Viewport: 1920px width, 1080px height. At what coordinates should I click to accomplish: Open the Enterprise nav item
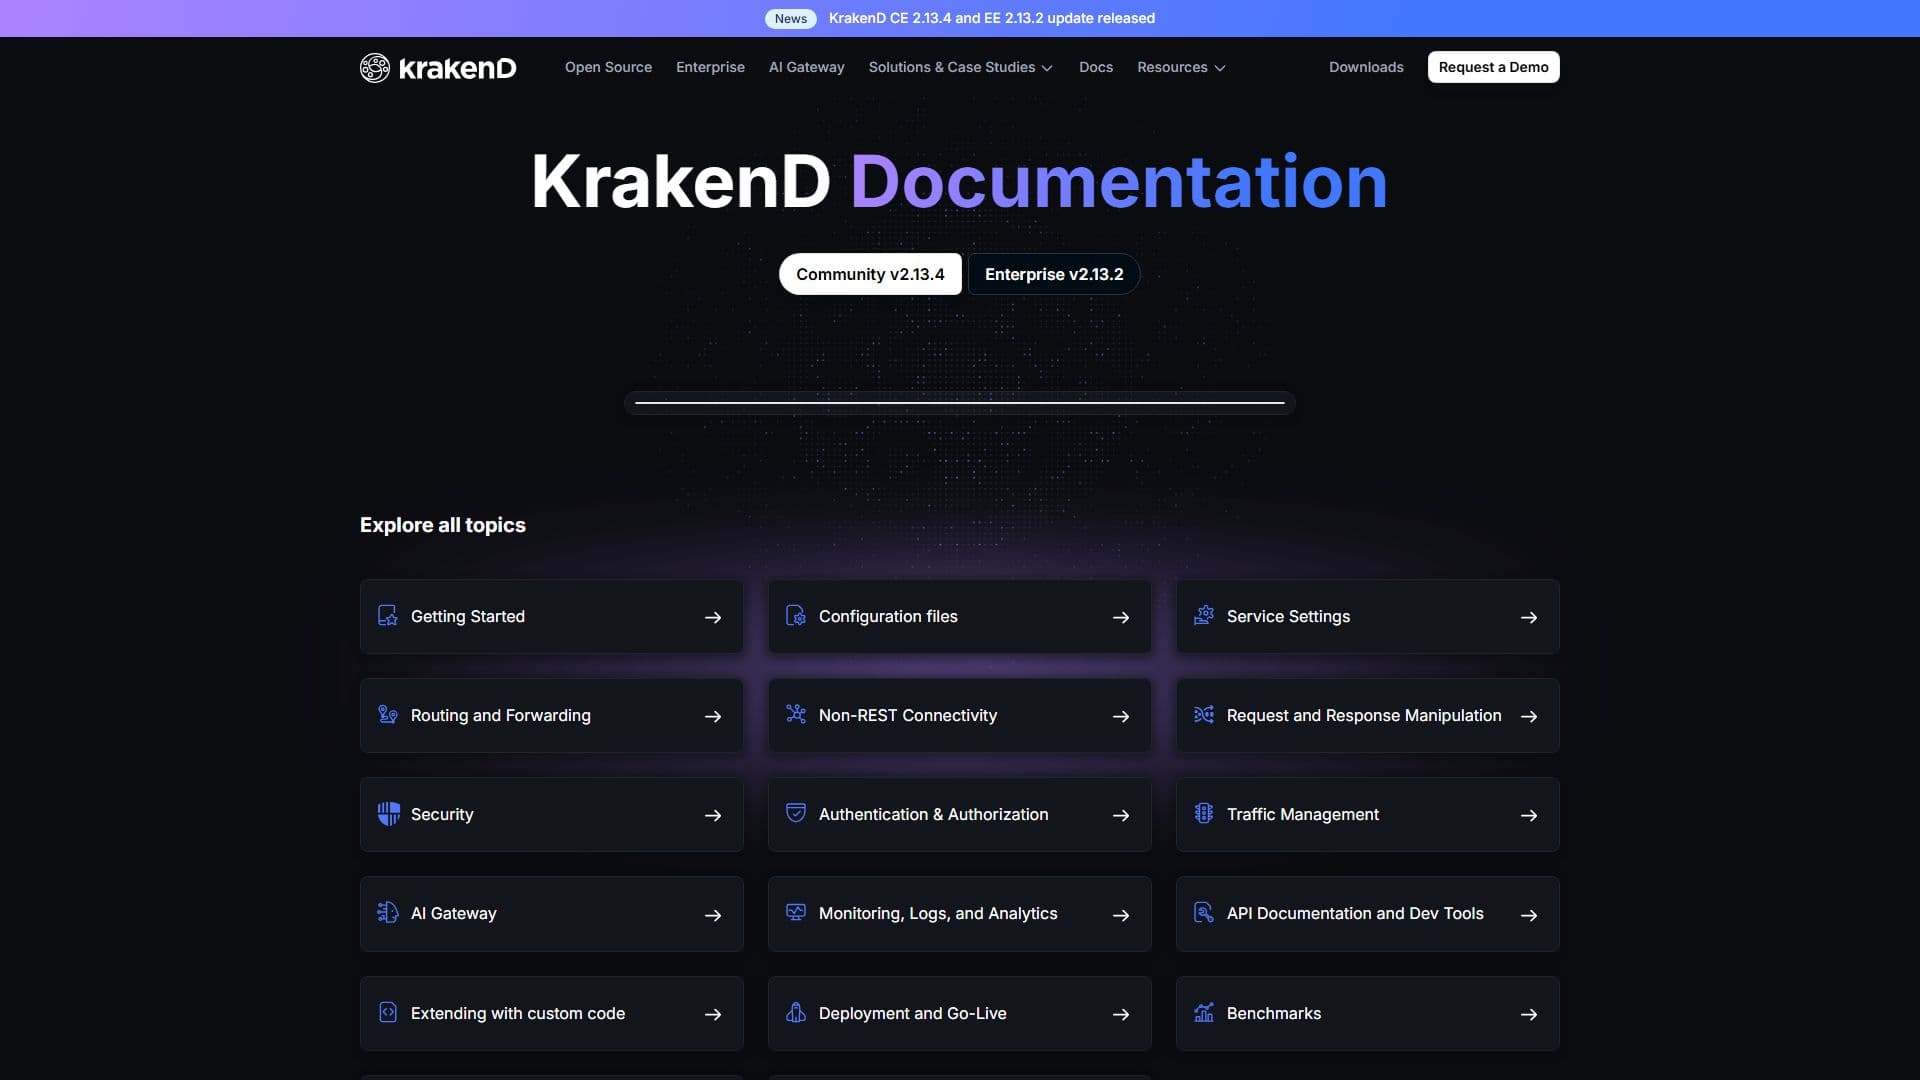(710, 67)
